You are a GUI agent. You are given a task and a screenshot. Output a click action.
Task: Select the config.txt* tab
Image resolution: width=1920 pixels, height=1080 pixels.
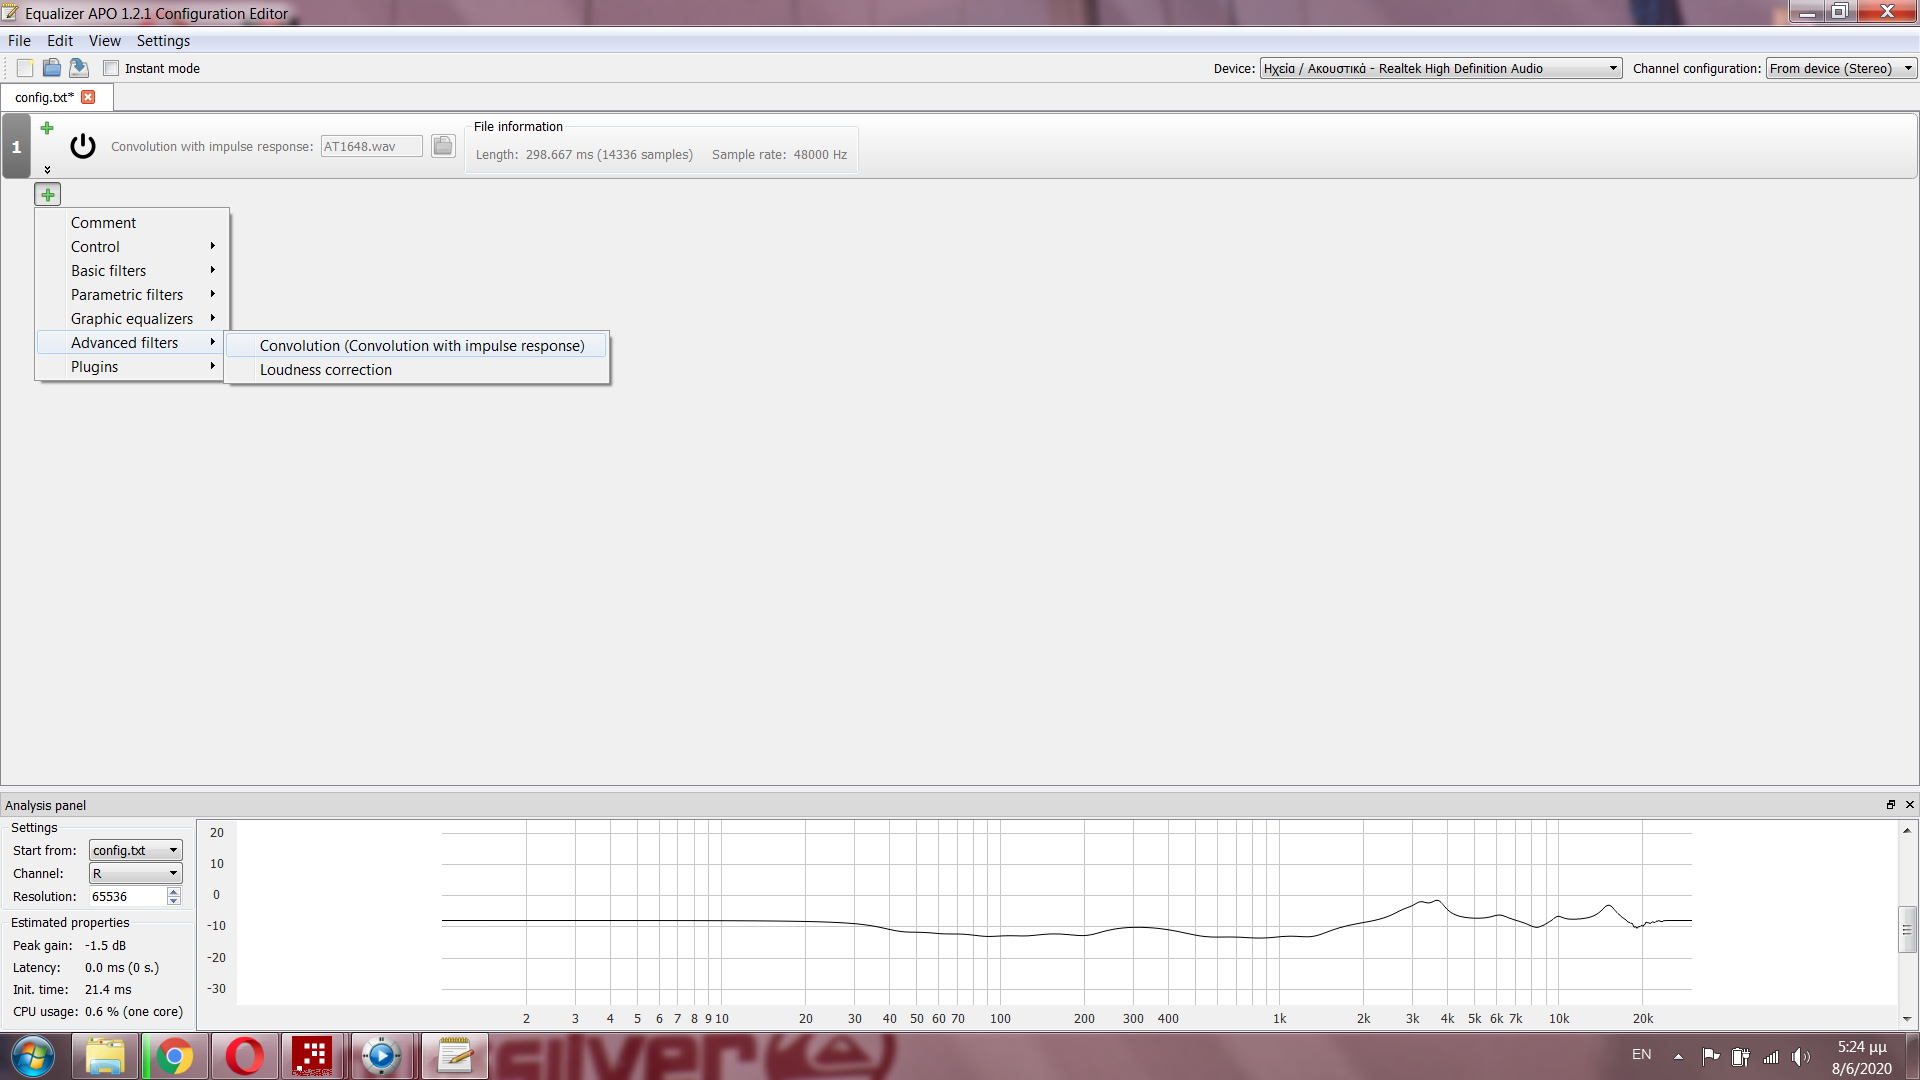(x=45, y=97)
